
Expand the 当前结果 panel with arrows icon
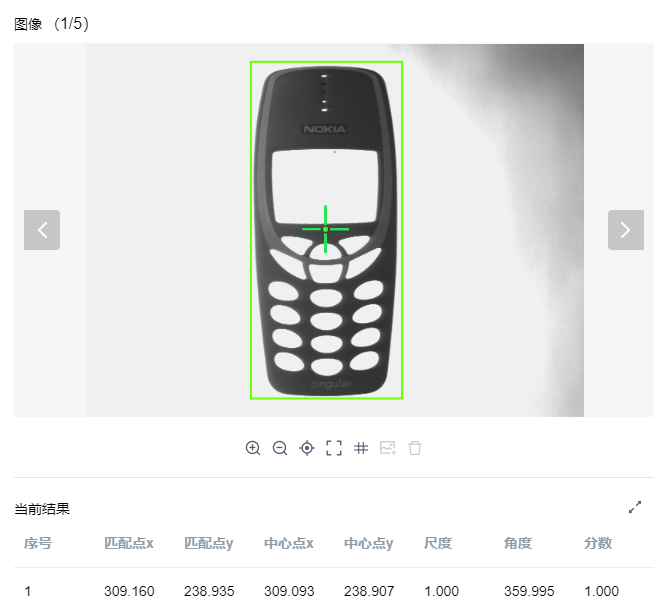635,507
